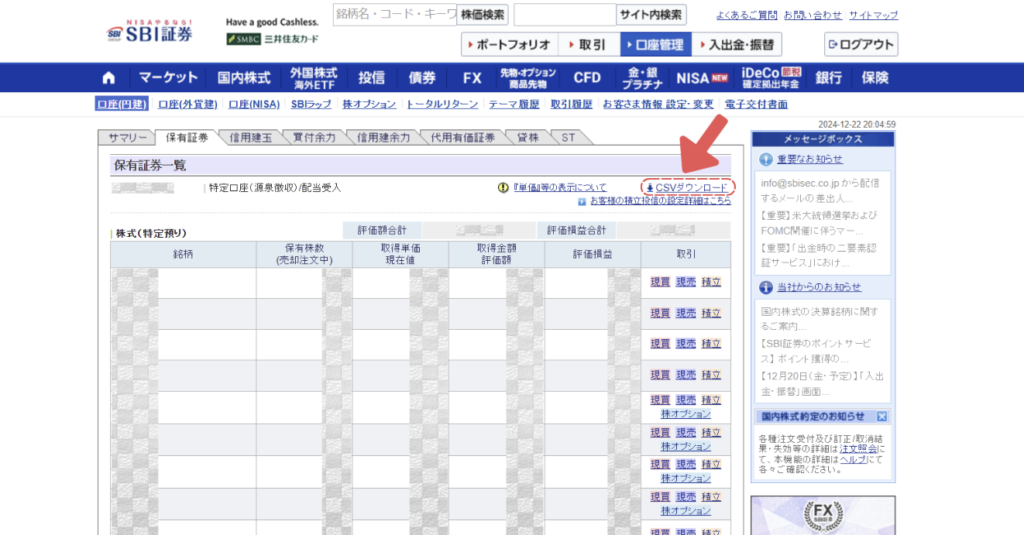The height and width of the screenshot is (535, 1024).
Task: Select 国内株式 in the main navigation
Action: point(243,78)
